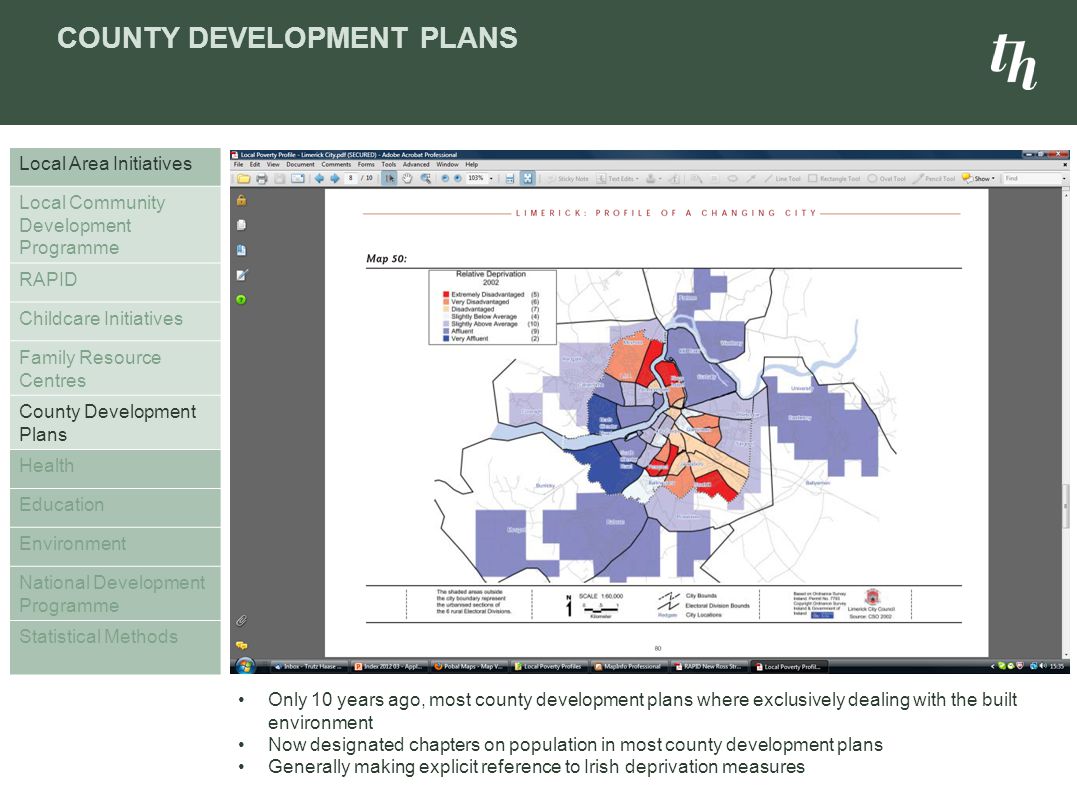Select the Sticky Note tool
The height and width of the screenshot is (793, 1077).
click(568, 179)
